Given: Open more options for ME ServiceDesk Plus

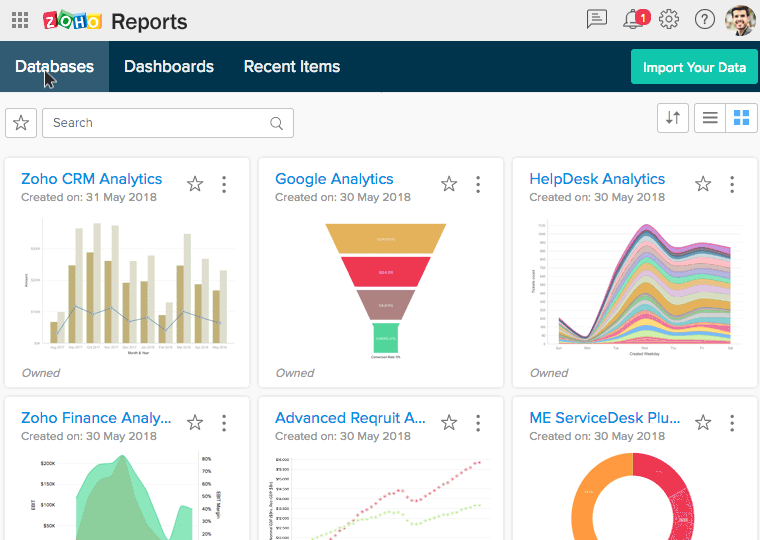Looking at the screenshot, I should point(732,423).
